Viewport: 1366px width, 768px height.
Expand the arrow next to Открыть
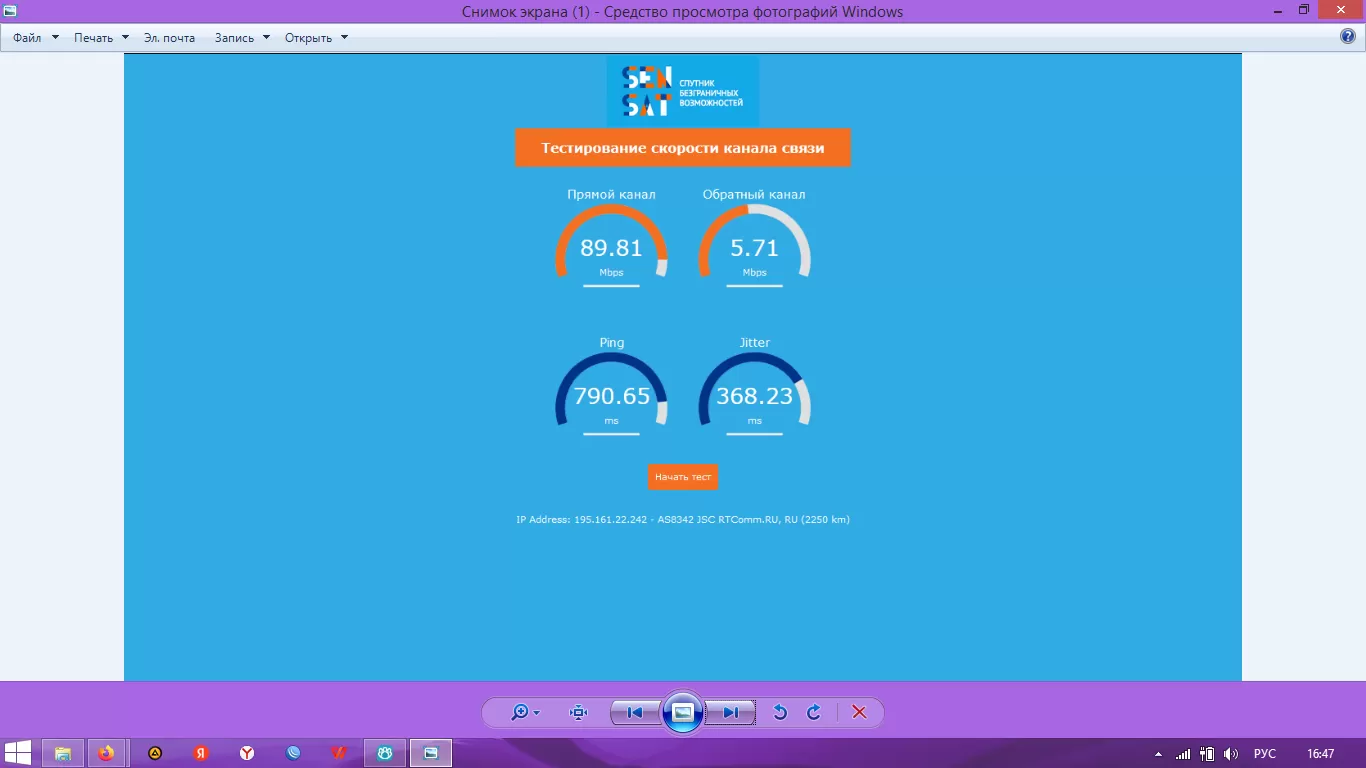(x=344, y=38)
